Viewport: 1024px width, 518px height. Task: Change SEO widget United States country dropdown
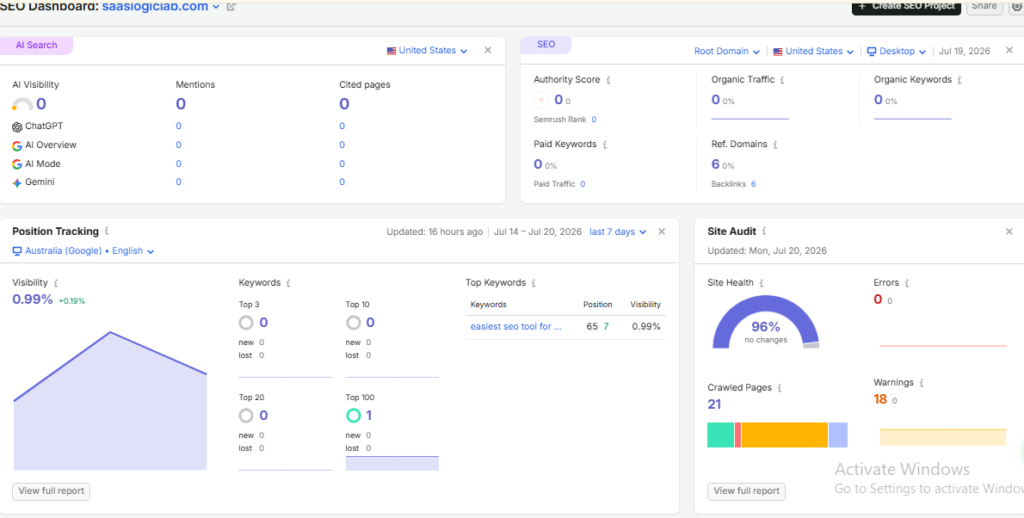coord(813,51)
